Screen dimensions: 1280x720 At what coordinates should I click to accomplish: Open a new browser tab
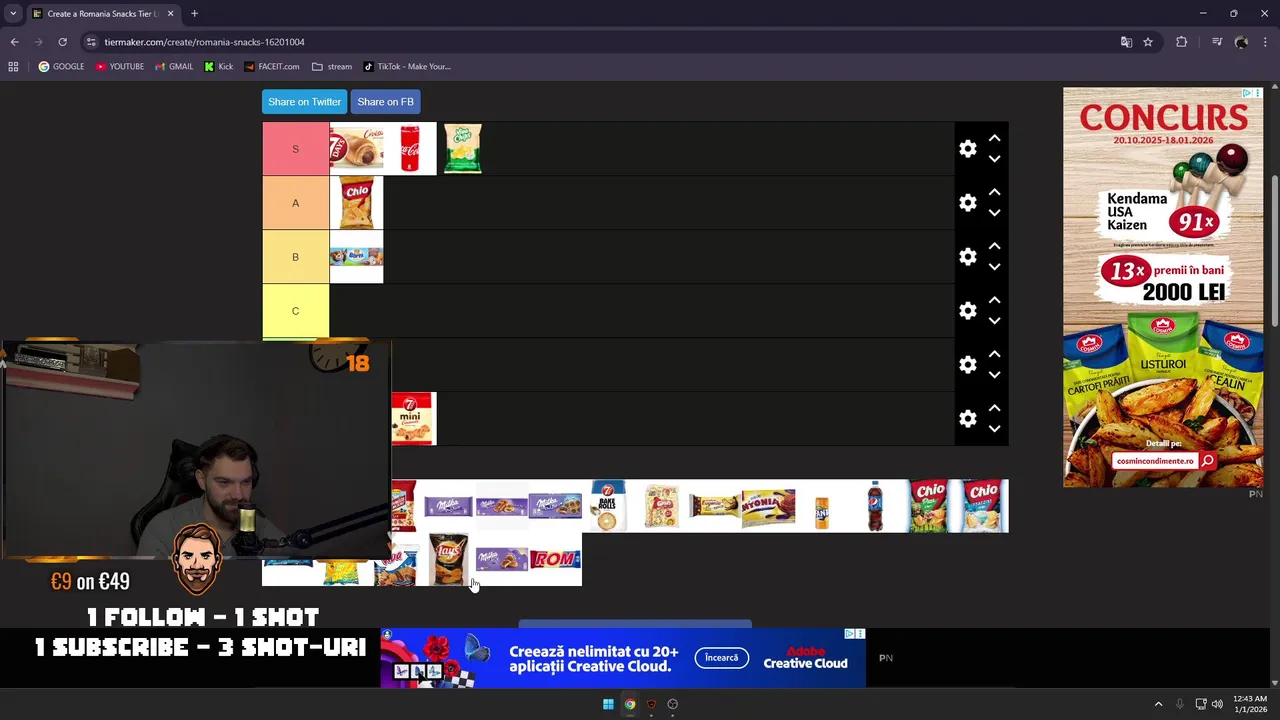point(194,13)
